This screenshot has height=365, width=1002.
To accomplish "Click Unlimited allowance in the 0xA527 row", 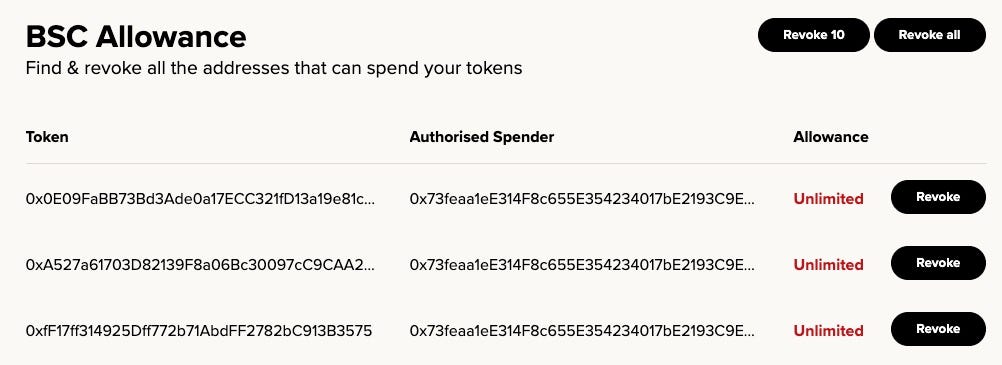I will point(828,265).
